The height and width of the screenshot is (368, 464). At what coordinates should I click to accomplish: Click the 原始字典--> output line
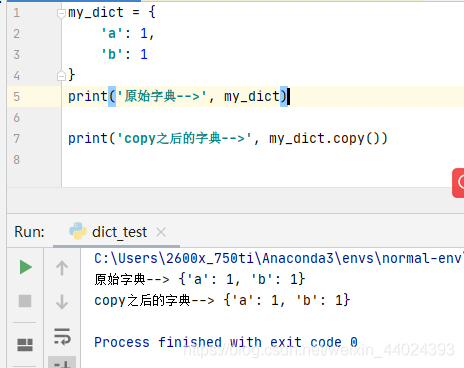click(x=199, y=279)
